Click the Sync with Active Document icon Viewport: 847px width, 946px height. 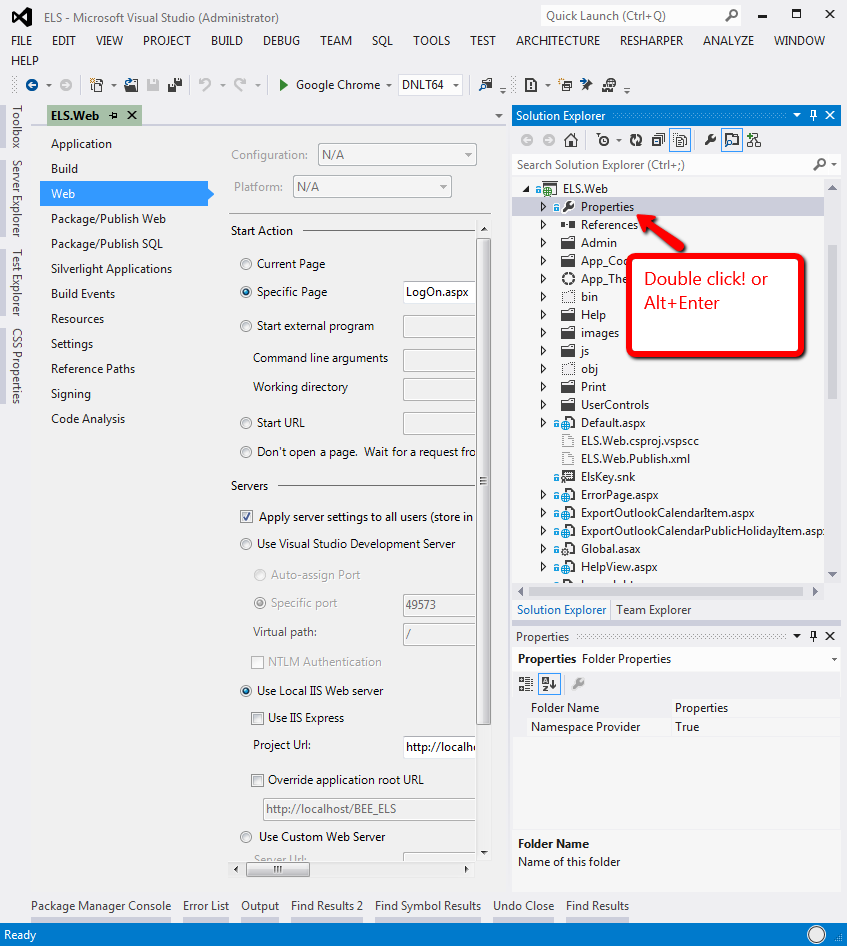[x=731, y=139]
